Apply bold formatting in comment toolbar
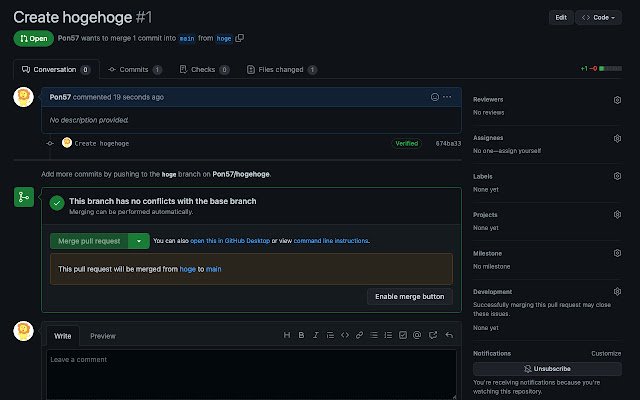The width and height of the screenshot is (640, 400). pyautogui.click(x=301, y=335)
